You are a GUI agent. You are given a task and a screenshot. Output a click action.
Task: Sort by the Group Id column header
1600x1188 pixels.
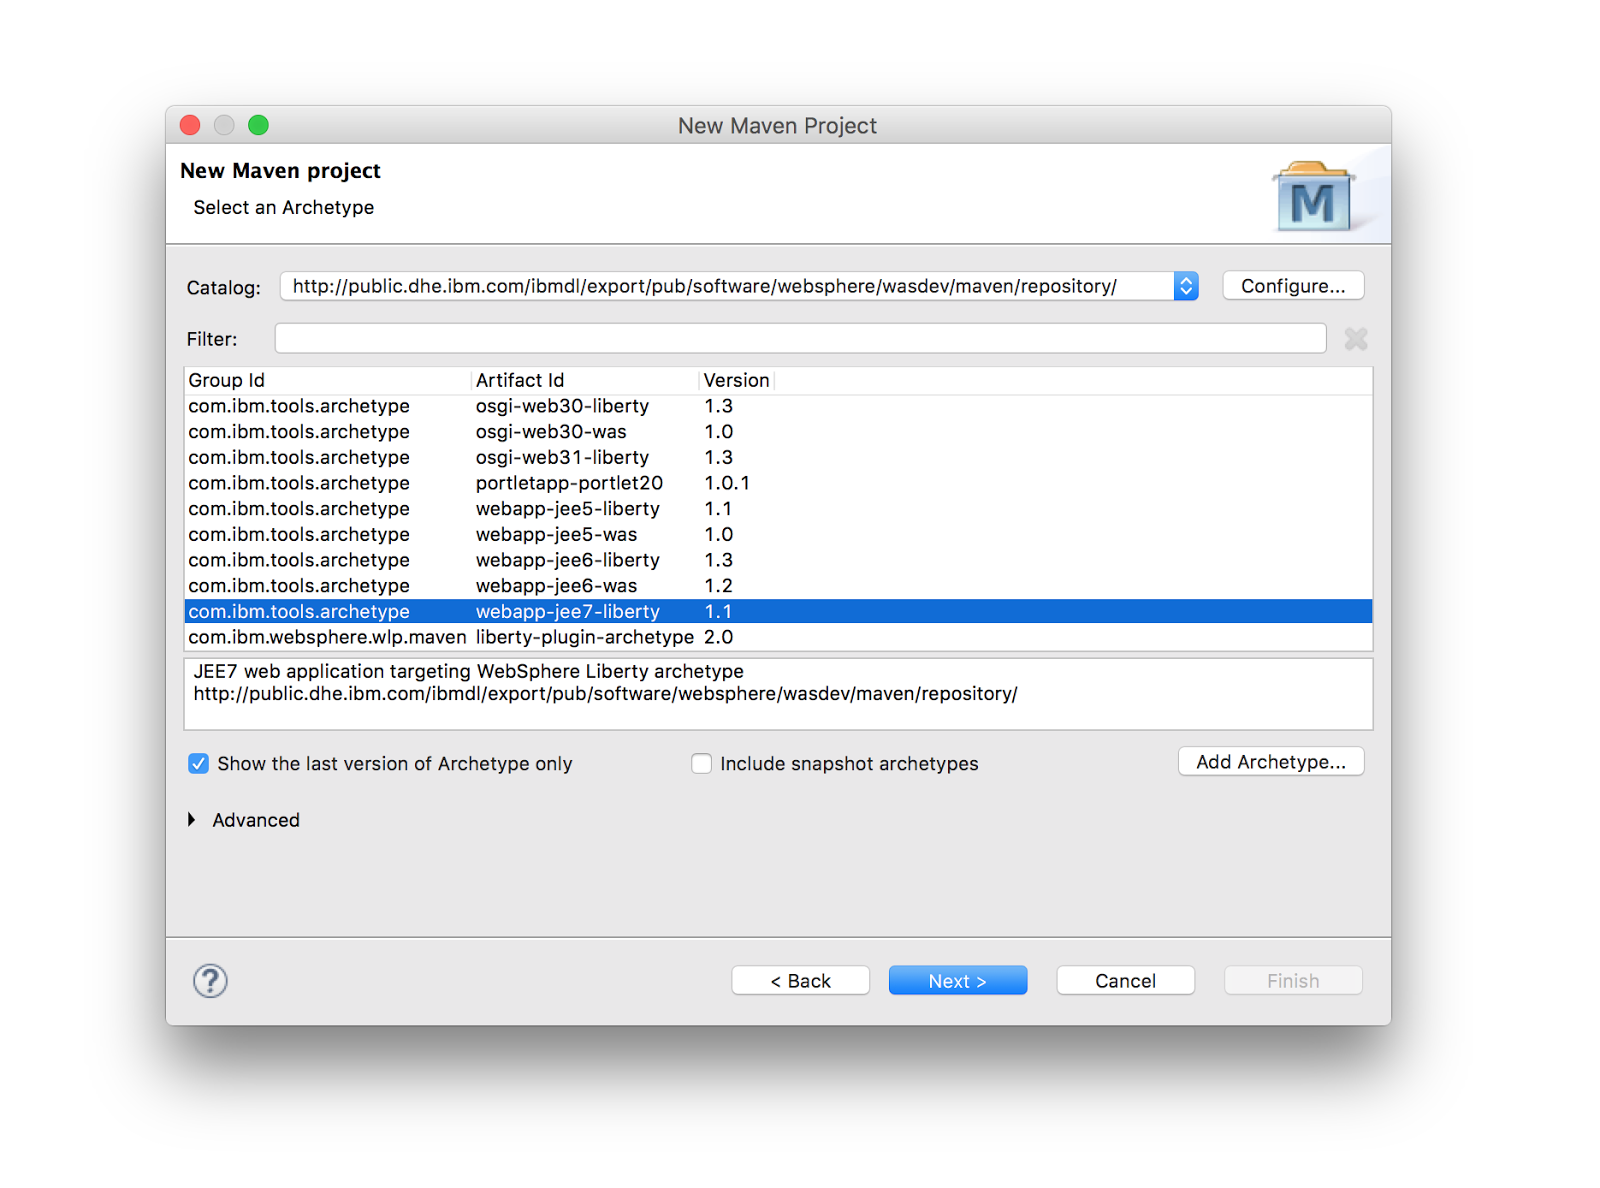click(x=327, y=380)
